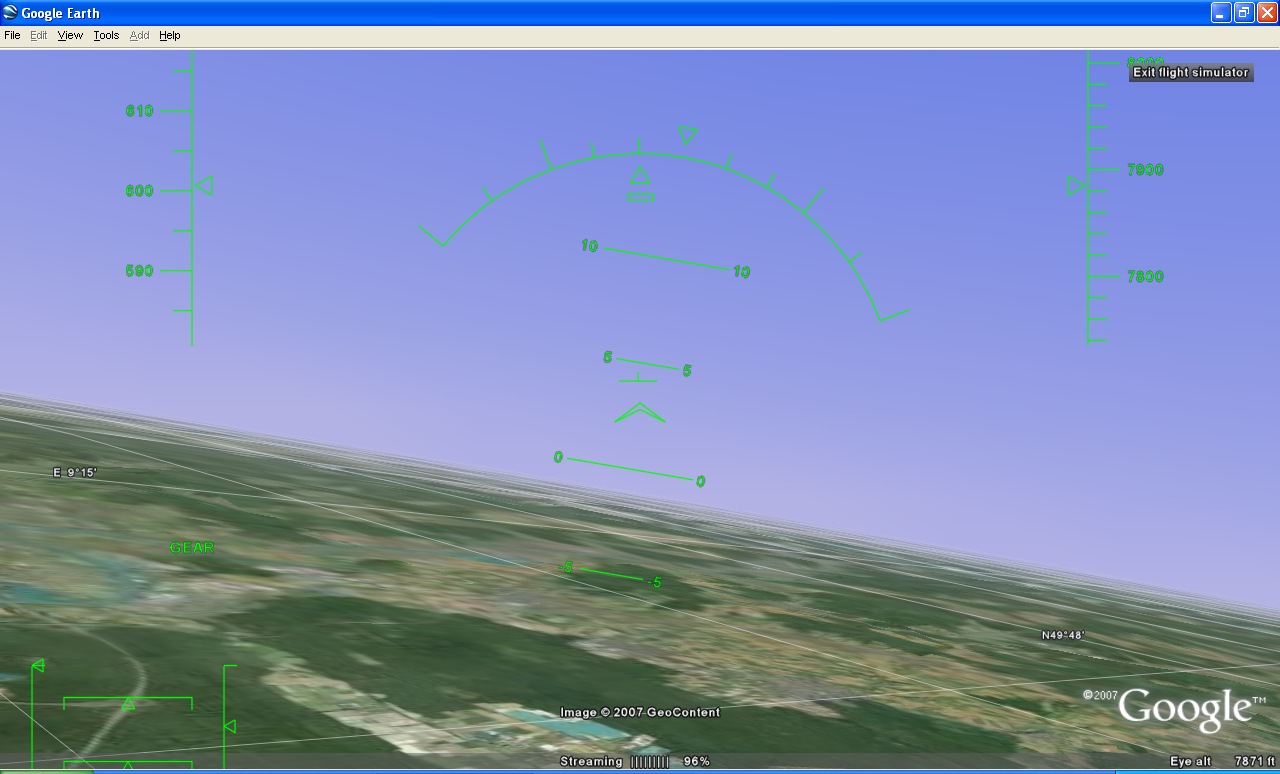
Task: Click the bank angle pointer triangle on the arc
Action: pyautogui.click(x=687, y=134)
